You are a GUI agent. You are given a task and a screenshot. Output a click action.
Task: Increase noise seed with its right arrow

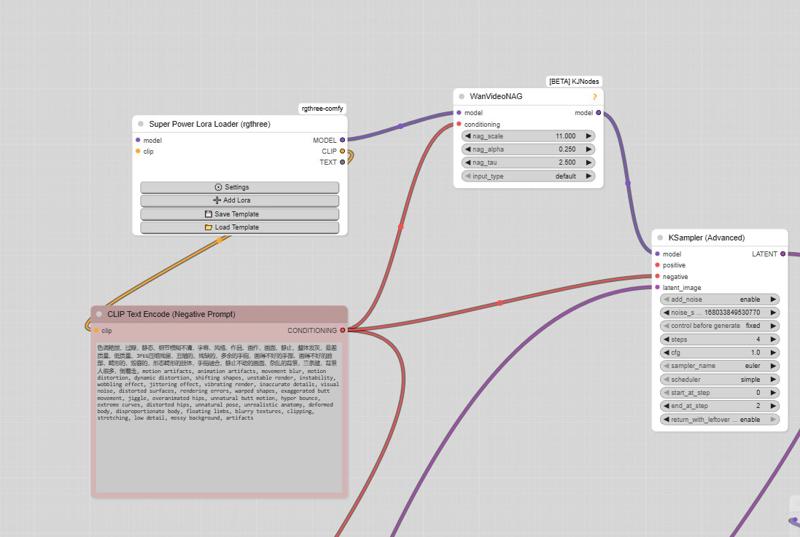[x=773, y=312]
